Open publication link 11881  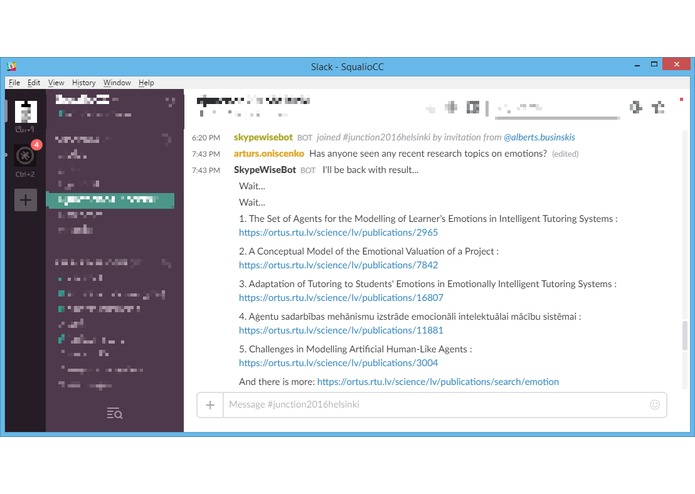[341, 330]
